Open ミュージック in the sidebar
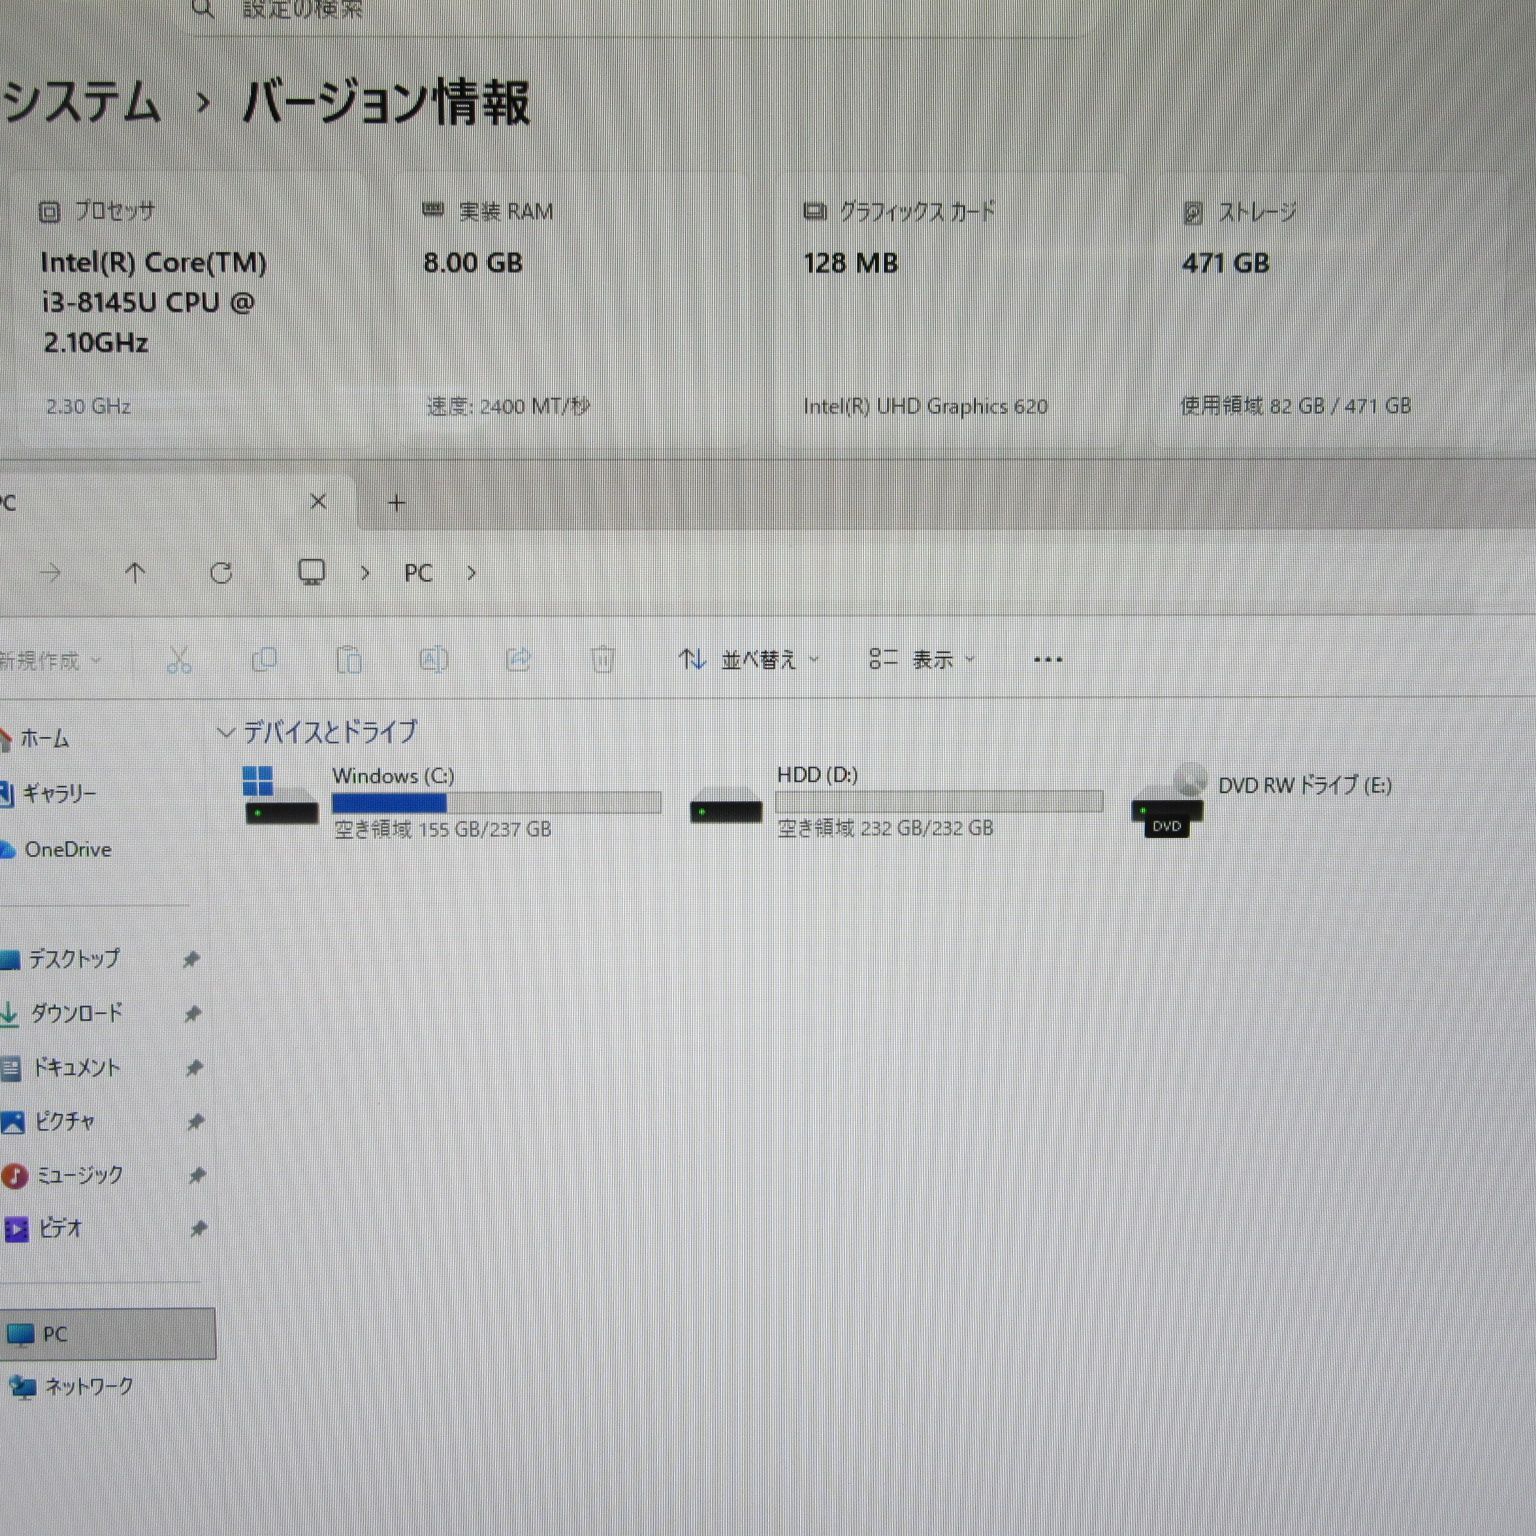 tap(80, 1175)
